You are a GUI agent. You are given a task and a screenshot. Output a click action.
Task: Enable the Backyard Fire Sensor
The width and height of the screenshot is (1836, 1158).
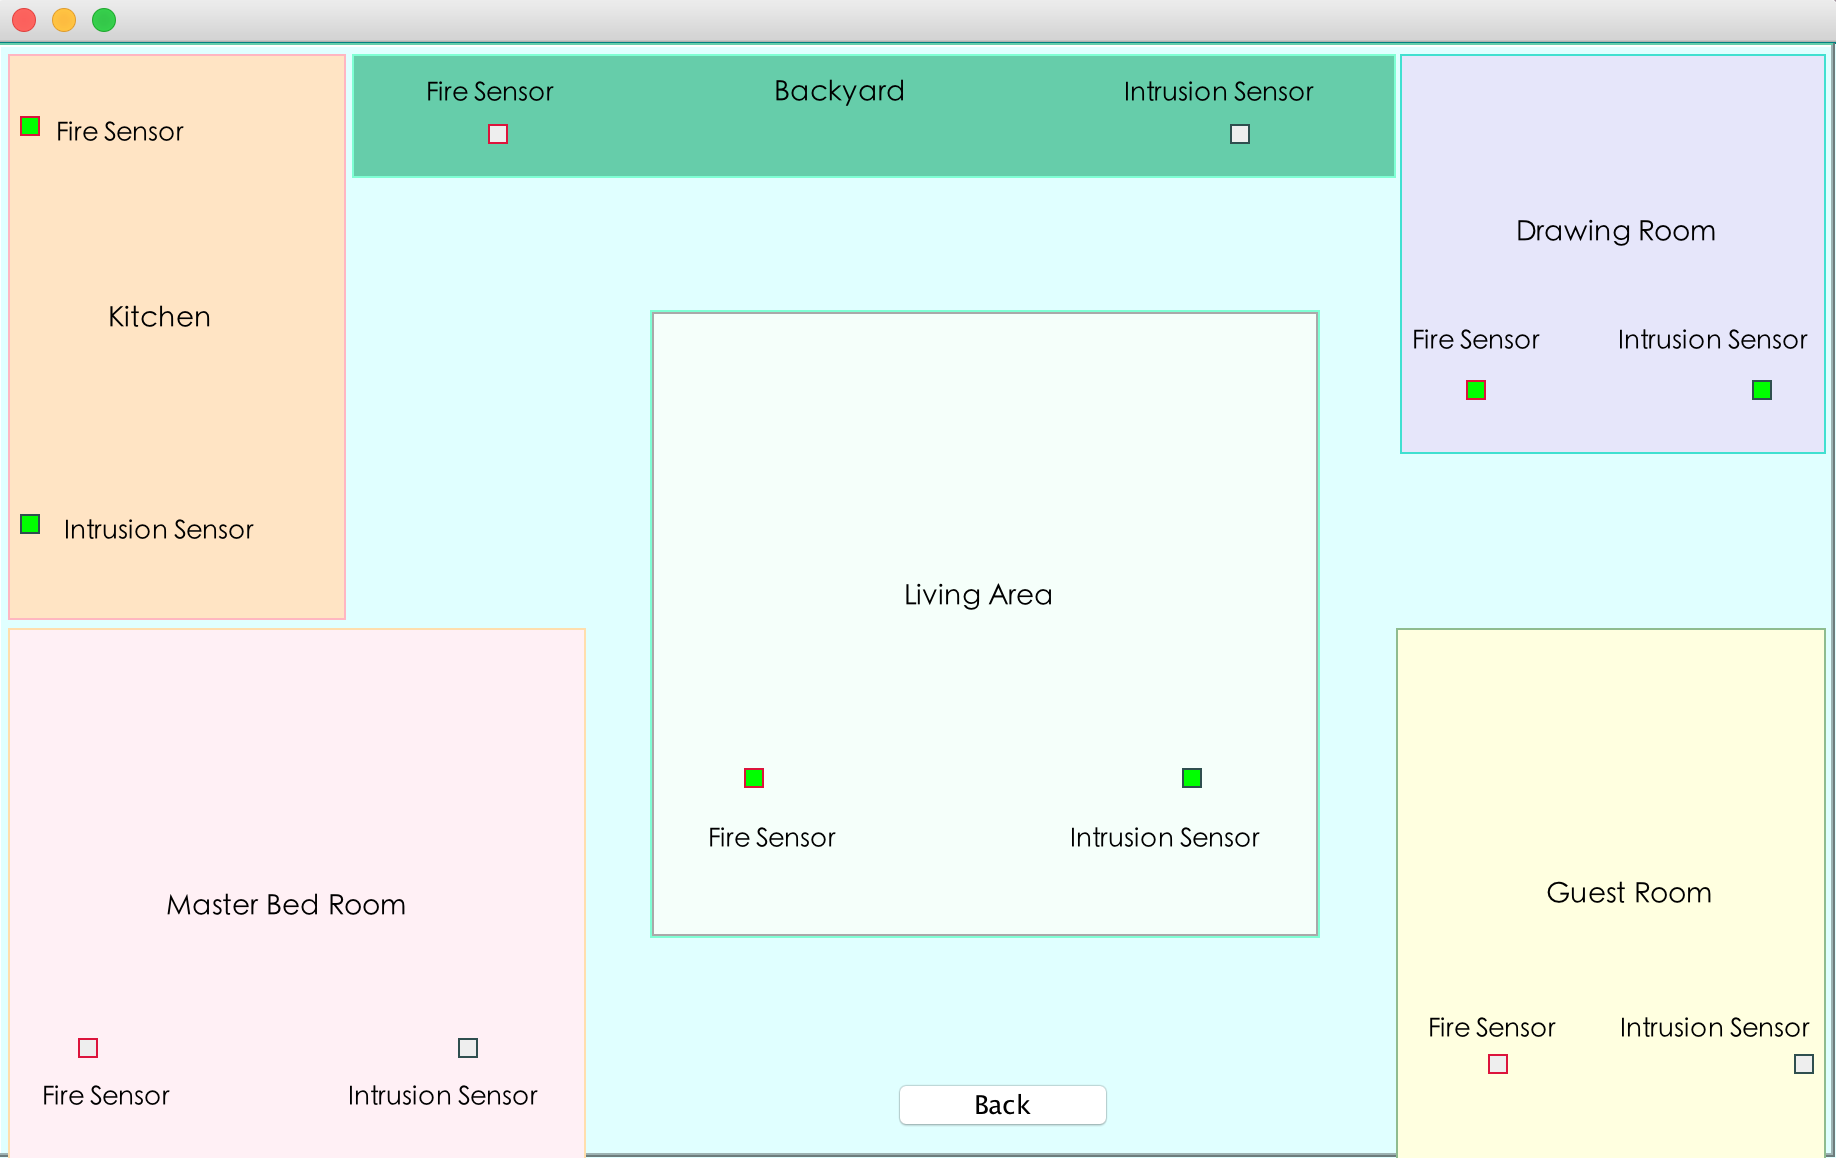coord(497,133)
